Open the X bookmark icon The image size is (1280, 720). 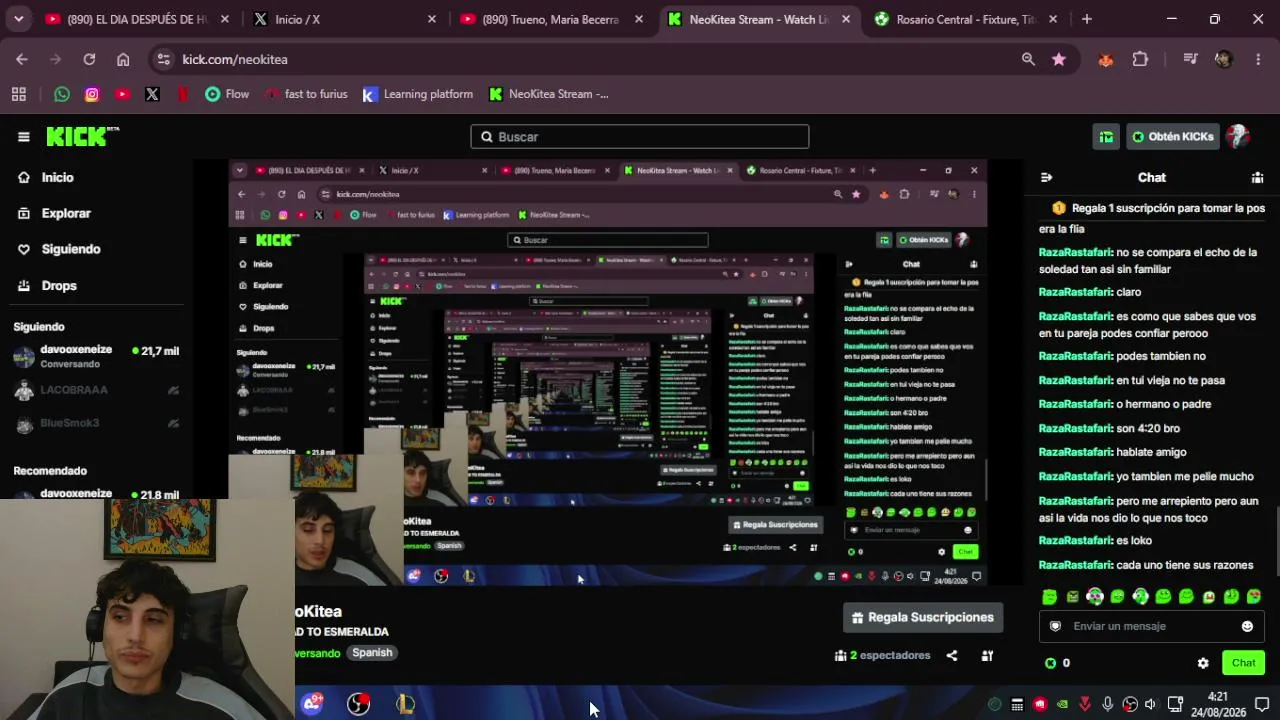coord(152,94)
